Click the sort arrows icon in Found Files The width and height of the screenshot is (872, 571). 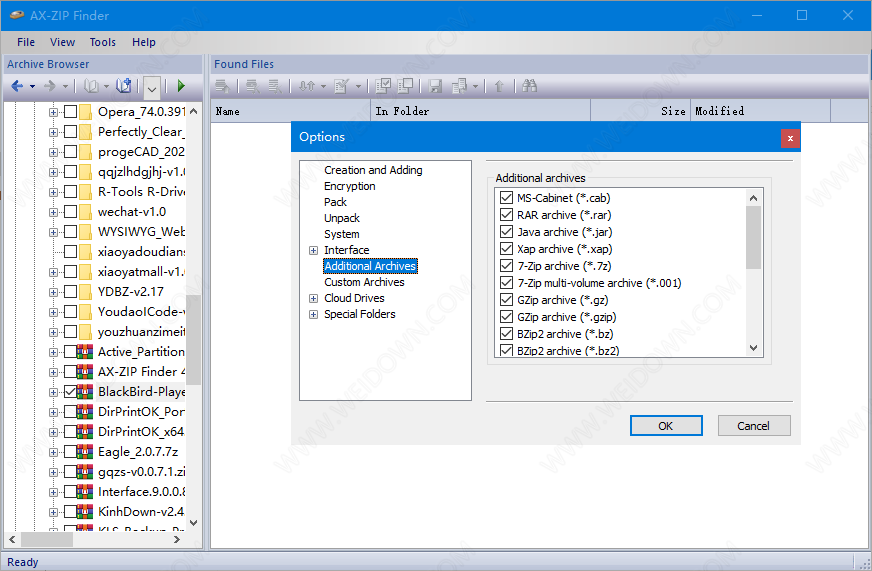307,86
